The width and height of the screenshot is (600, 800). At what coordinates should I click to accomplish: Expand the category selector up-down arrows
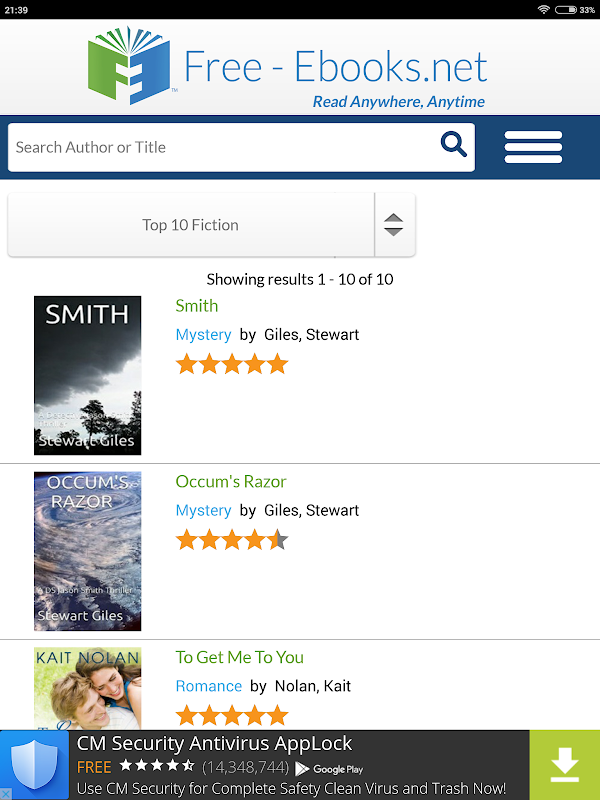point(394,225)
